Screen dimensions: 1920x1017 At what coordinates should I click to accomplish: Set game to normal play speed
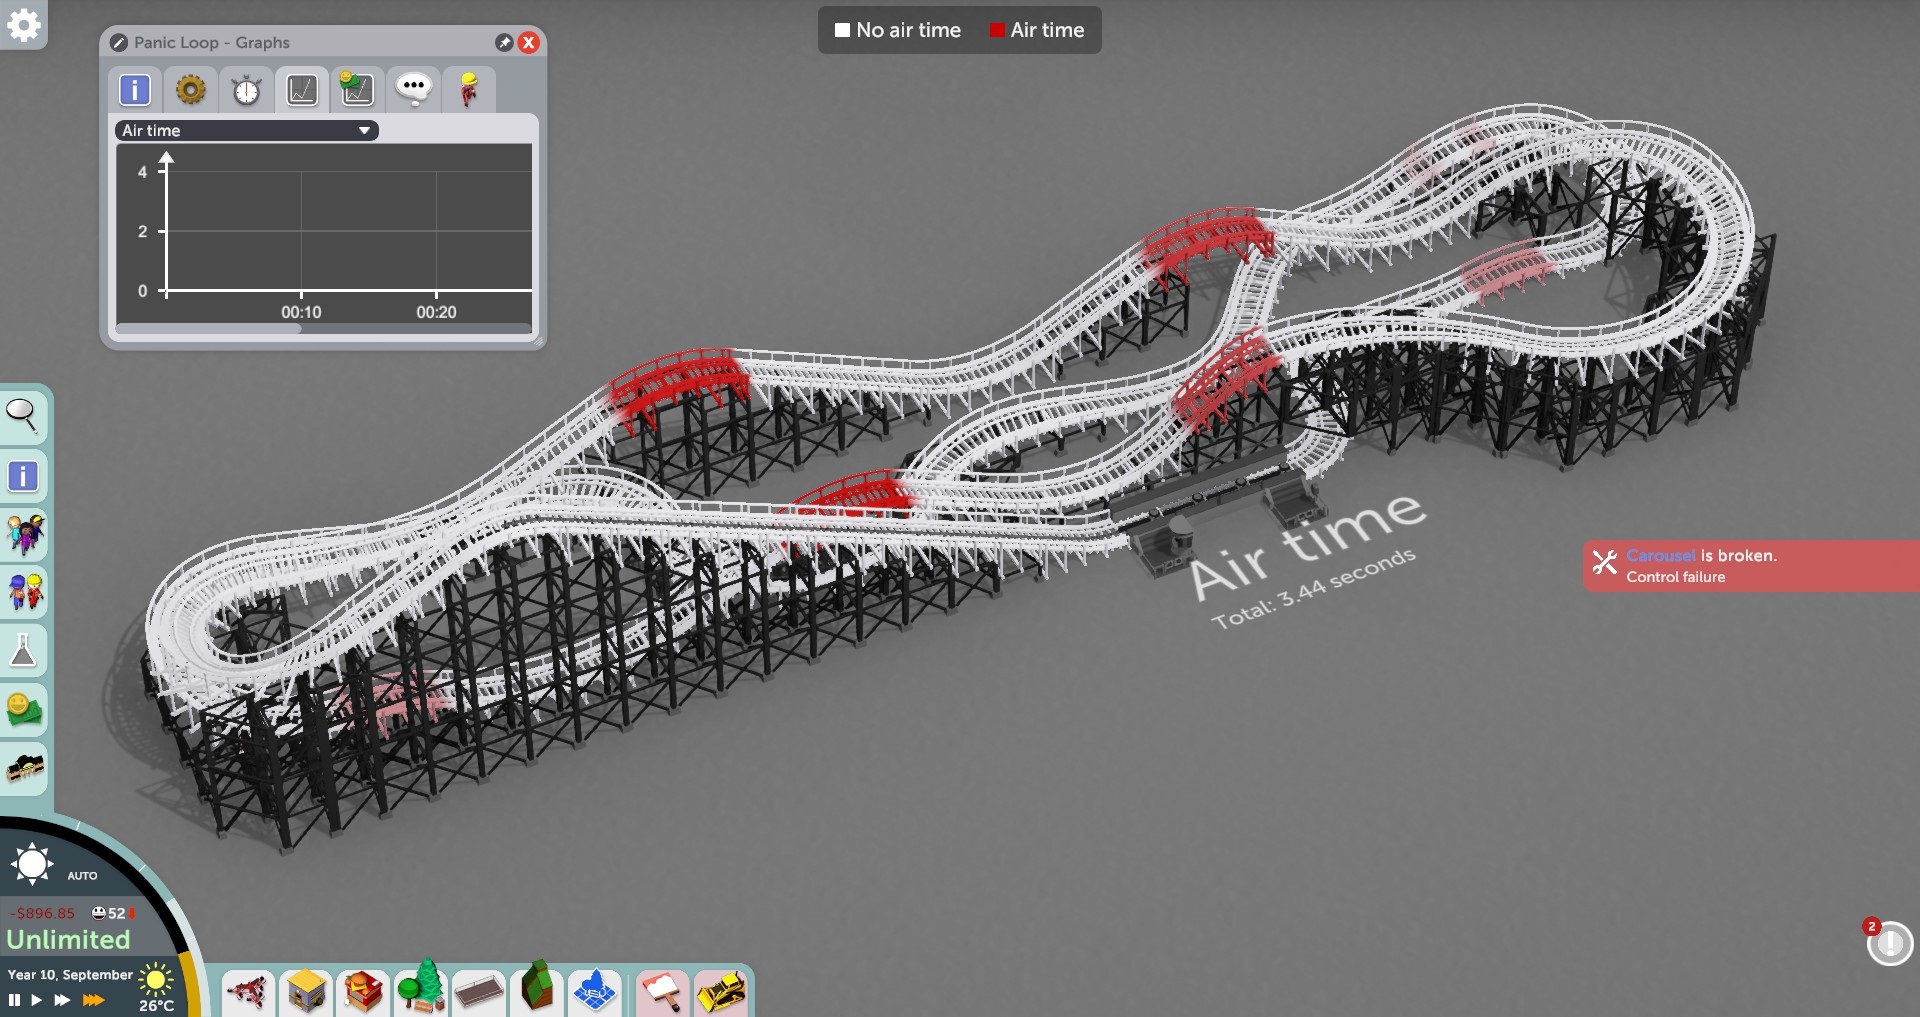pyautogui.click(x=36, y=1000)
